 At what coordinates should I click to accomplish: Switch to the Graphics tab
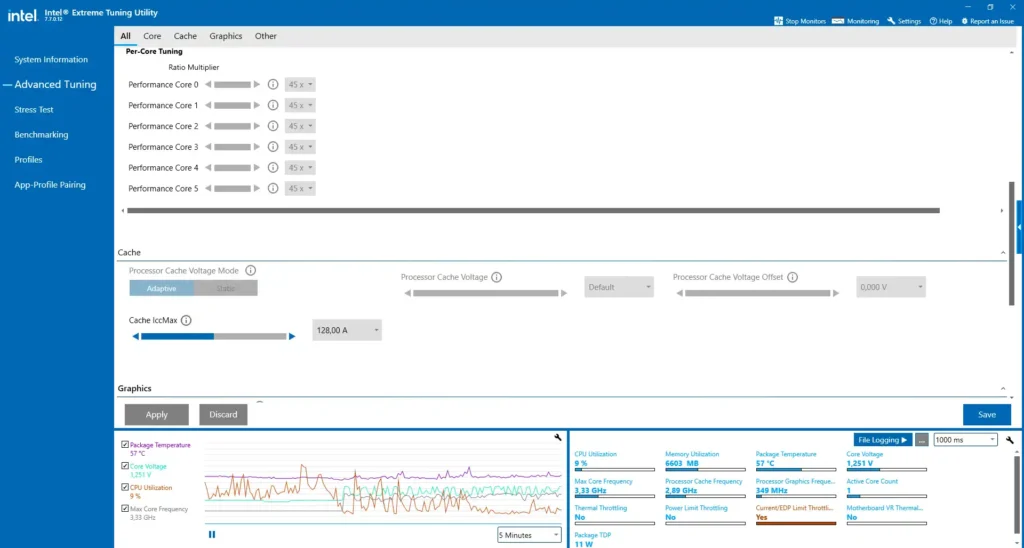tap(226, 36)
